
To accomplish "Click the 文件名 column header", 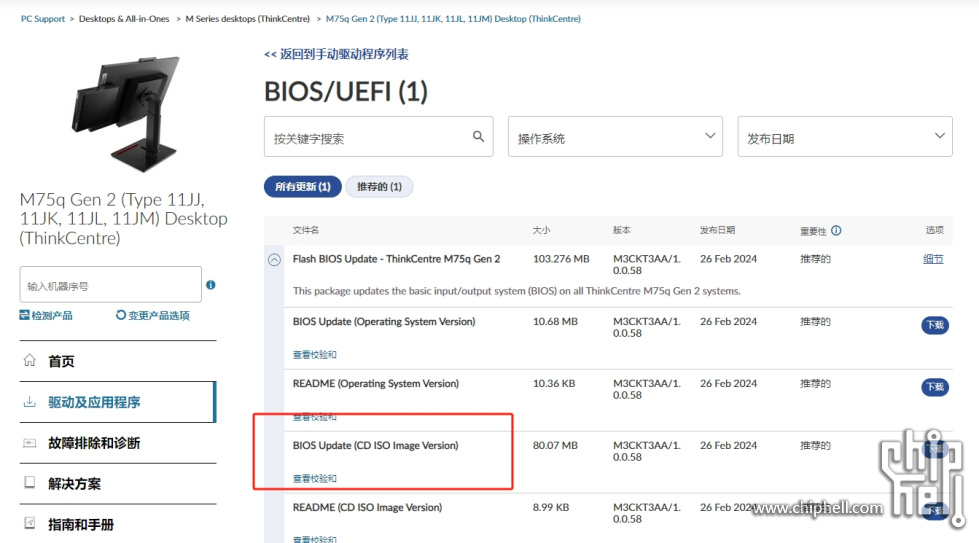I will [x=306, y=230].
